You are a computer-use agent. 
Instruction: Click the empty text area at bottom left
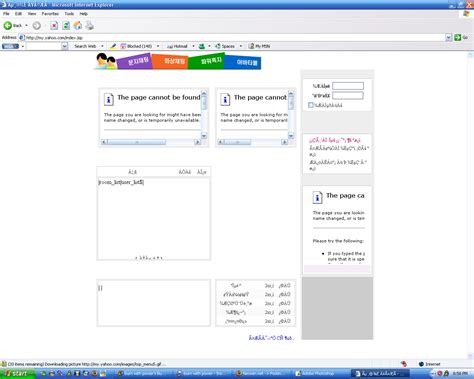coord(154,303)
